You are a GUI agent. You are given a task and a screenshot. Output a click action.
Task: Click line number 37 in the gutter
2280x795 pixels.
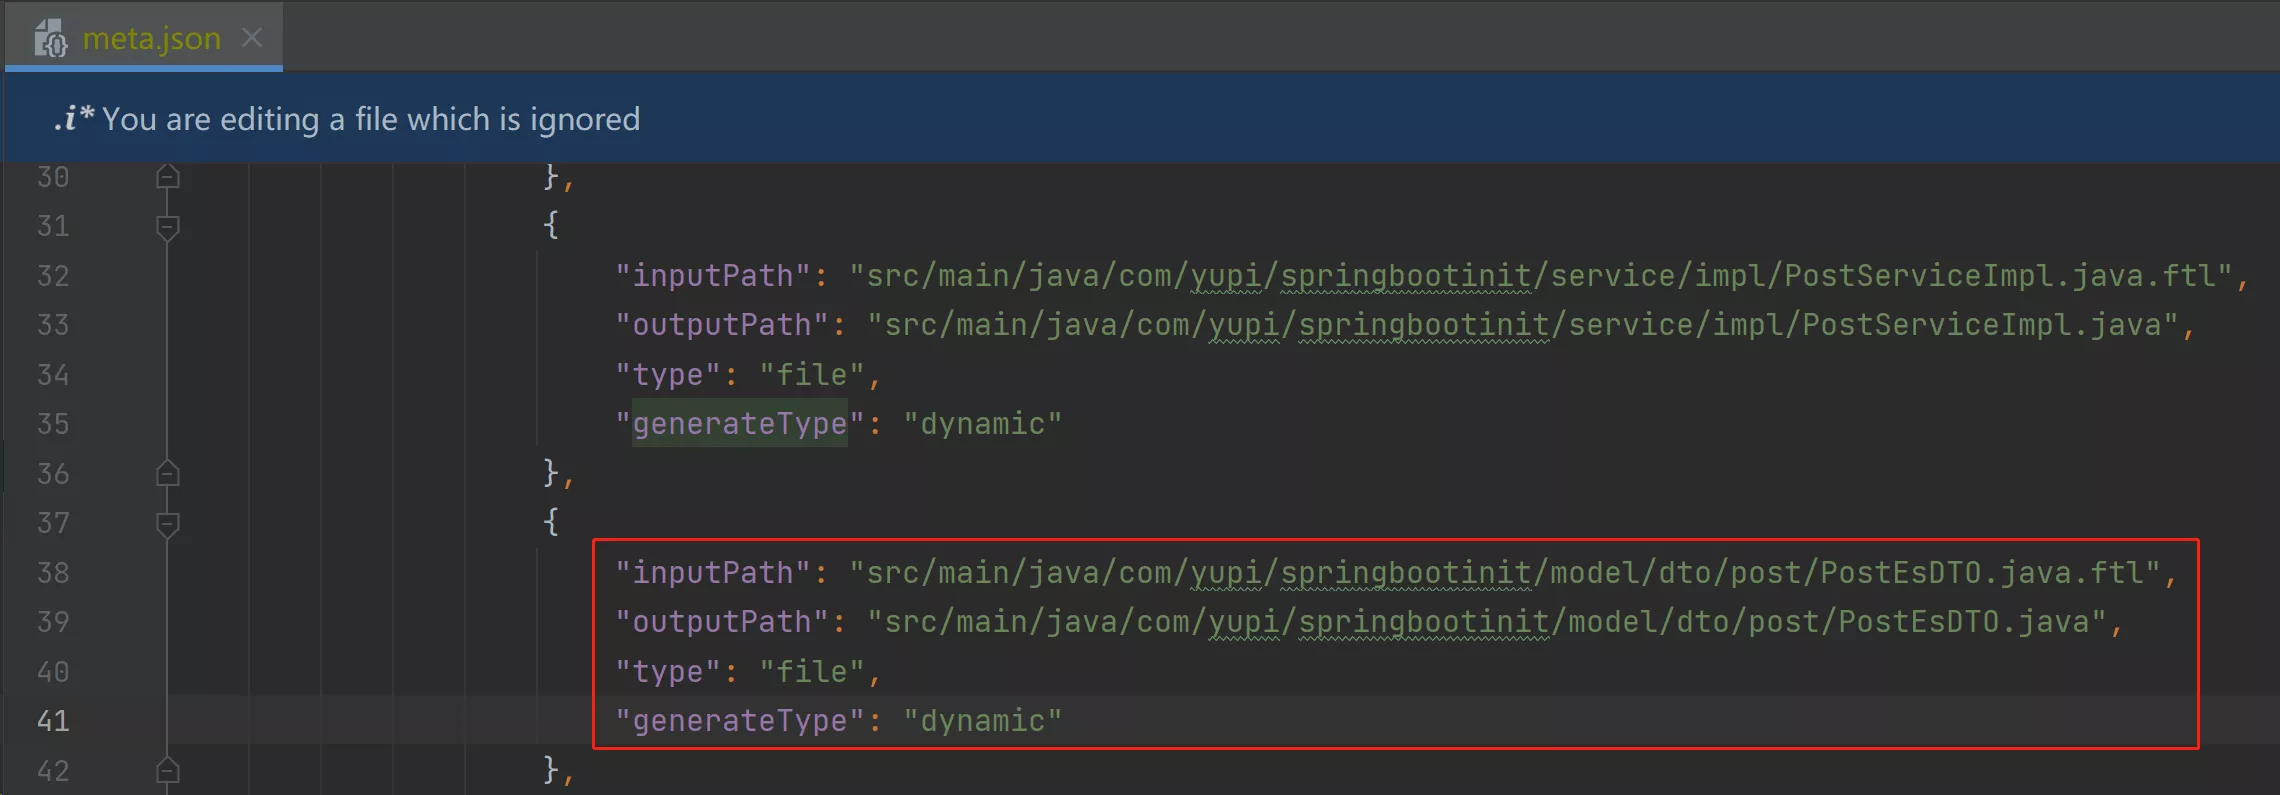53,523
